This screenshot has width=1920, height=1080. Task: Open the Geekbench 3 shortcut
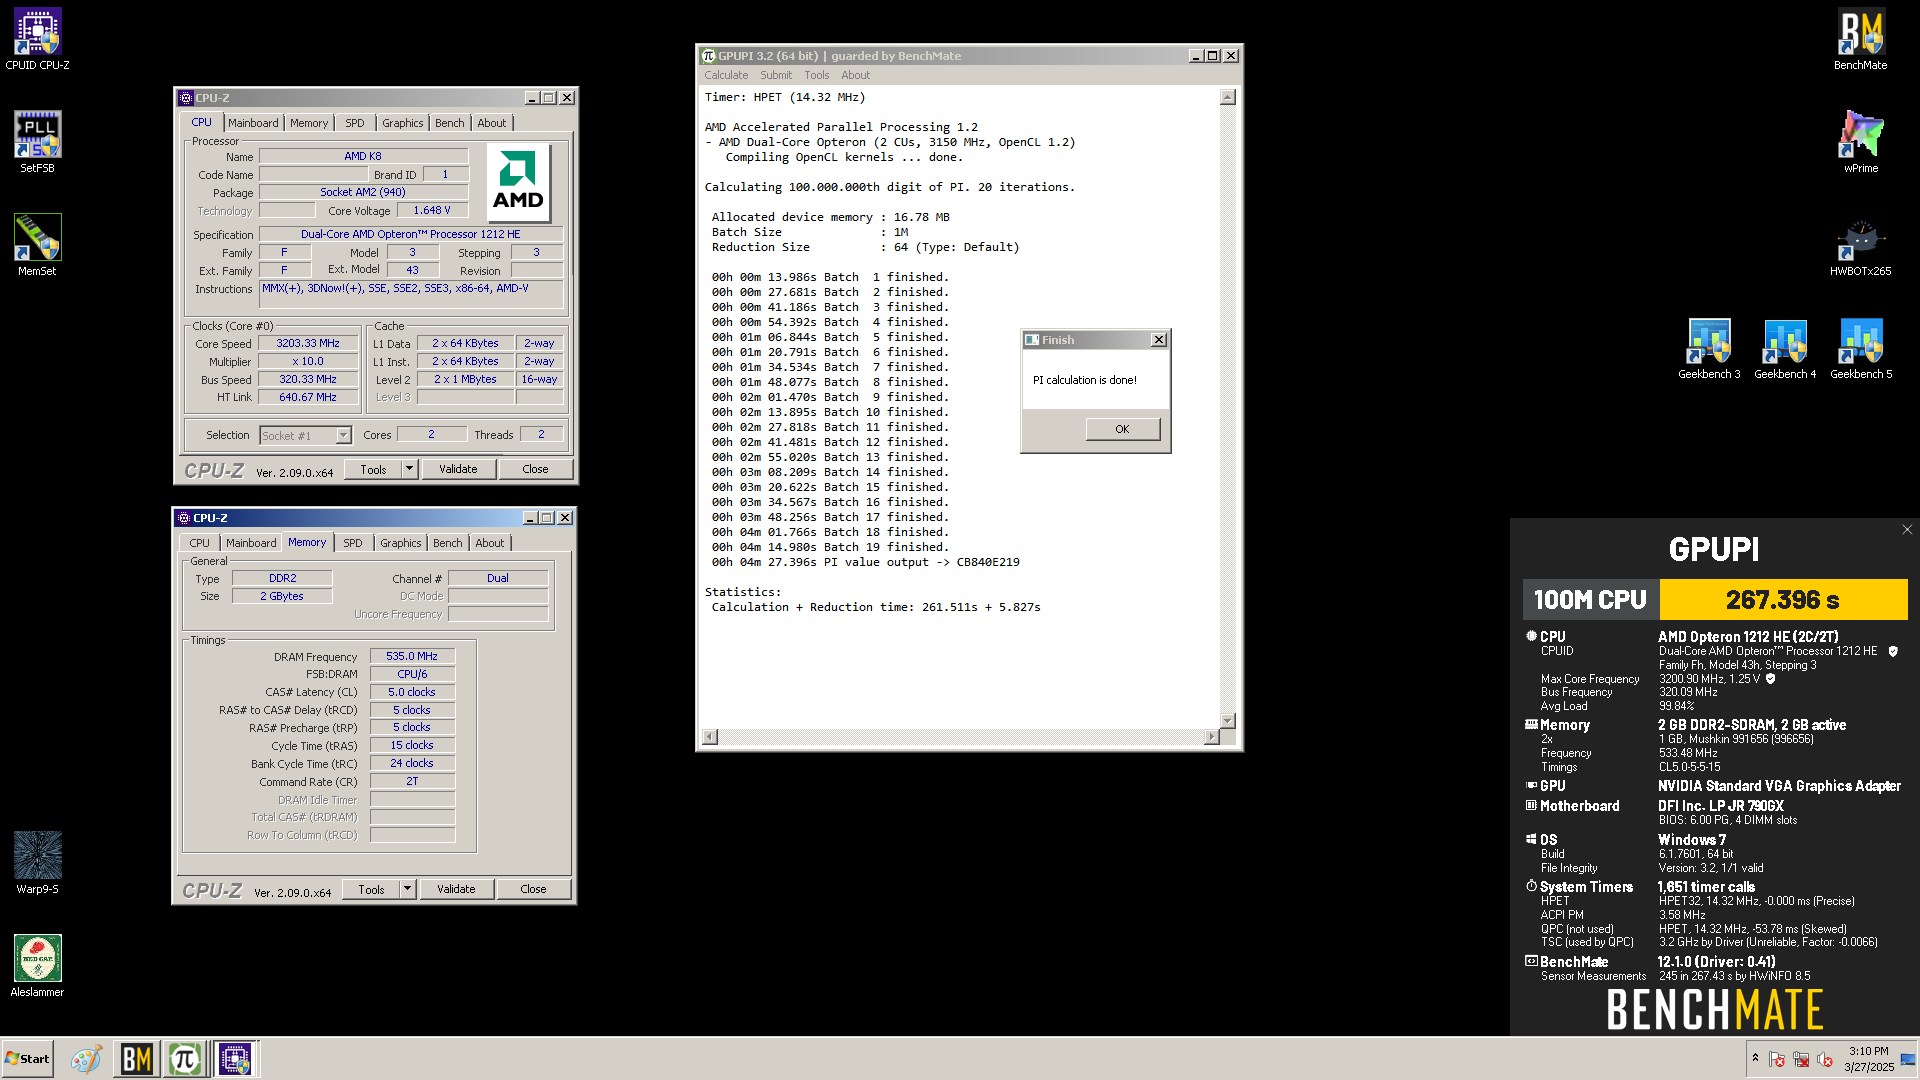(1709, 348)
